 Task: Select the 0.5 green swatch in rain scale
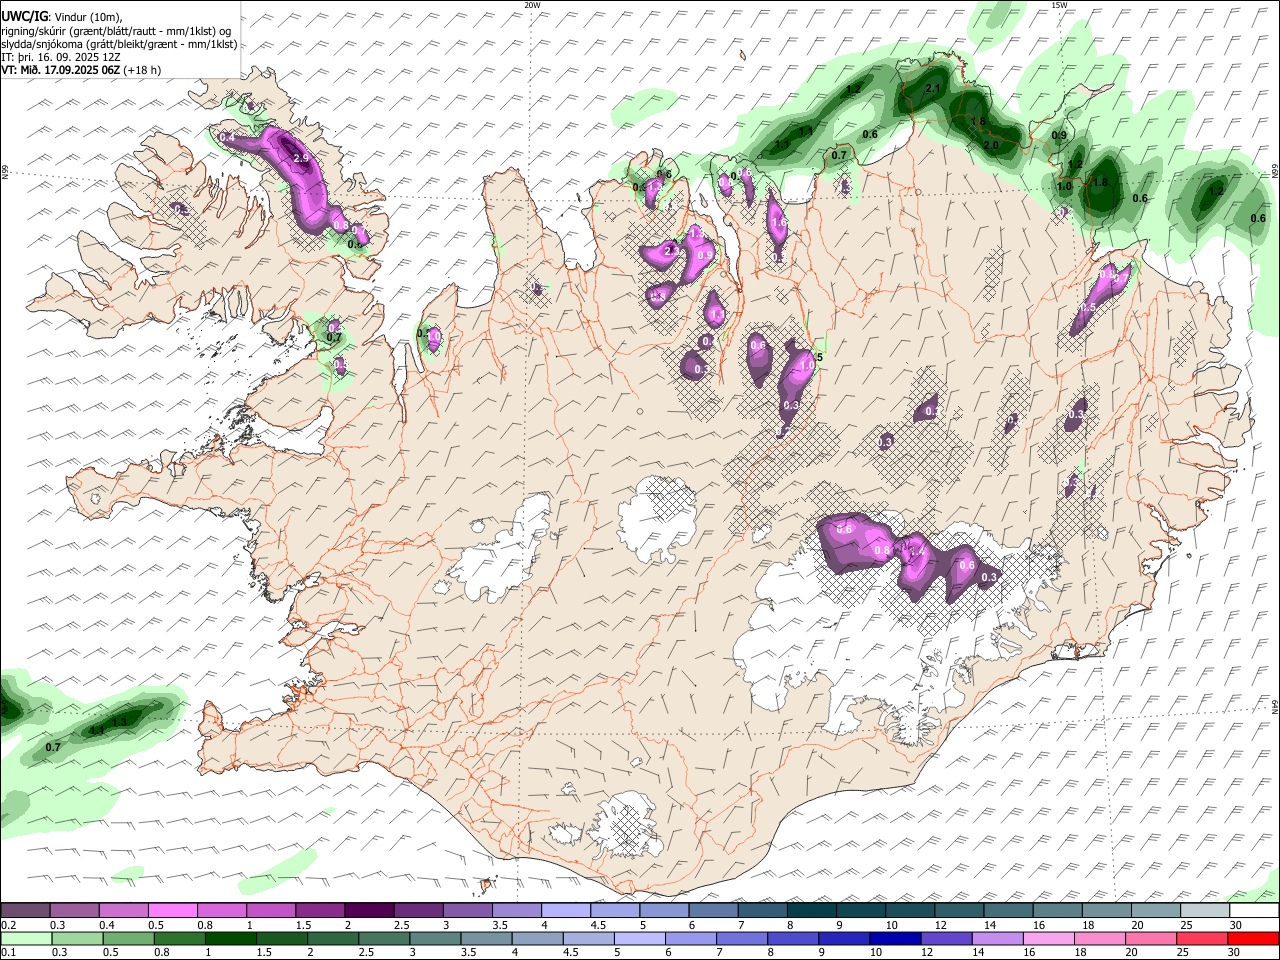127,938
